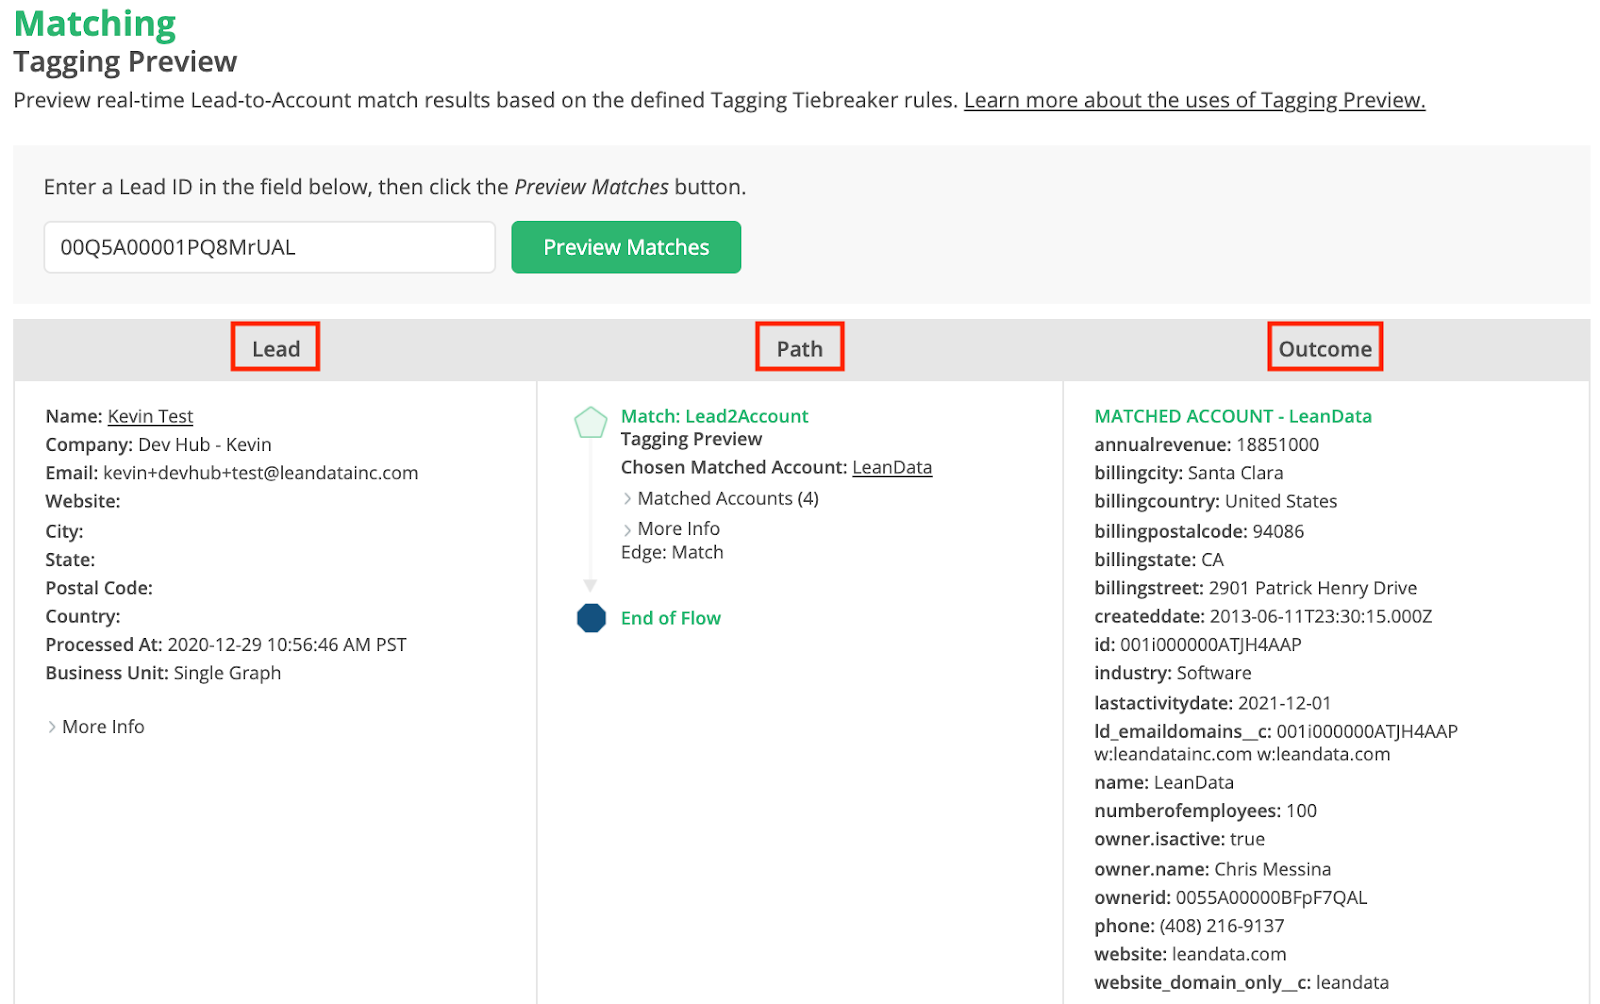The width and height of the screenshot is (1600, 1004).
Task: Click the Outcome column header
Action: (x=1325, y=348)
